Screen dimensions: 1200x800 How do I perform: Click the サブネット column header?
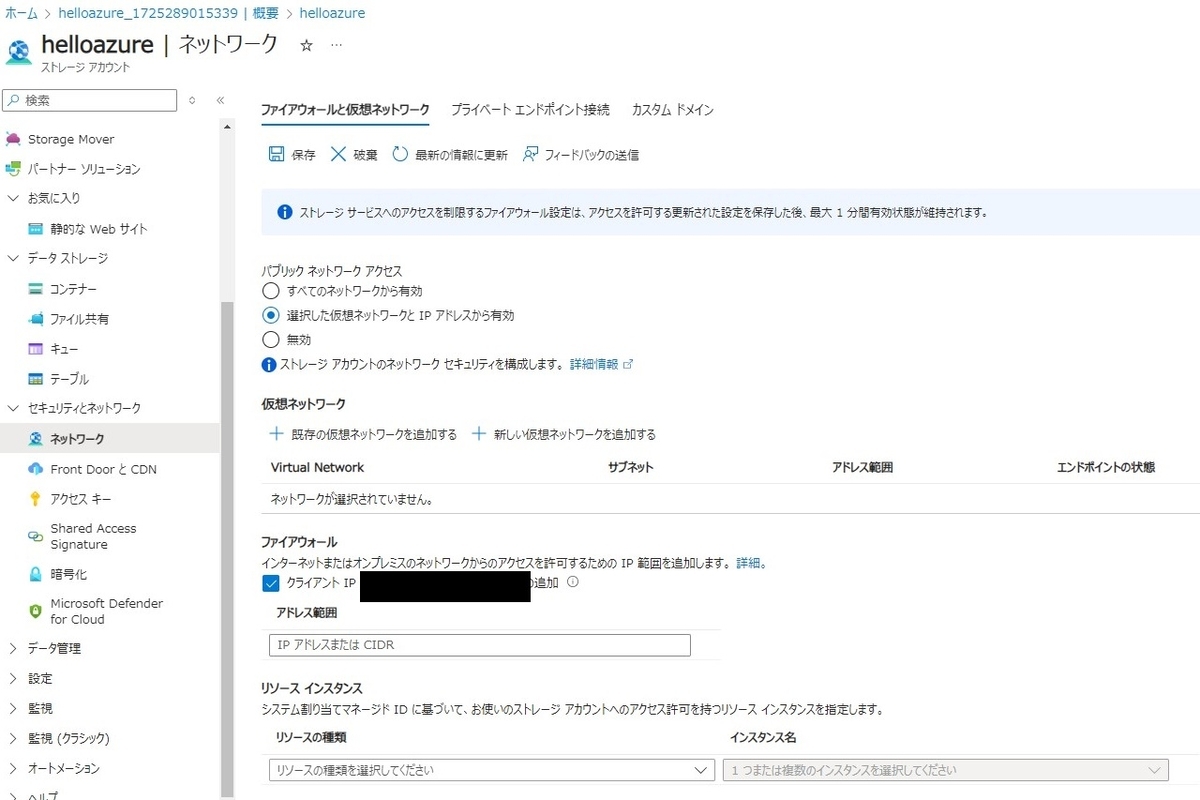click(630, 467)
